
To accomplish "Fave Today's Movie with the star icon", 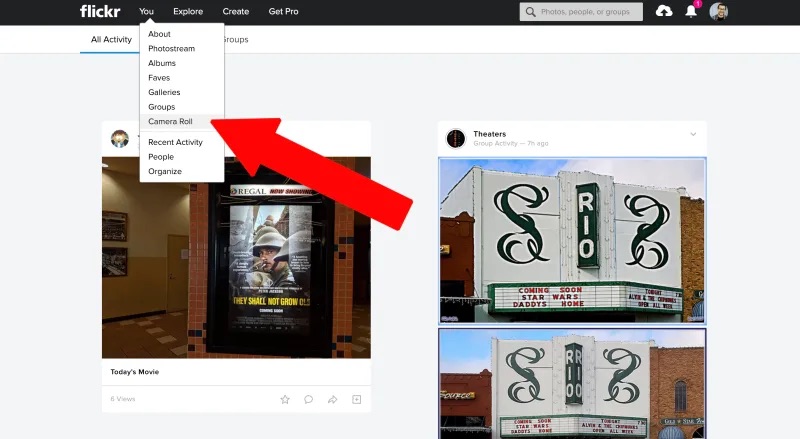I will 285,399.
